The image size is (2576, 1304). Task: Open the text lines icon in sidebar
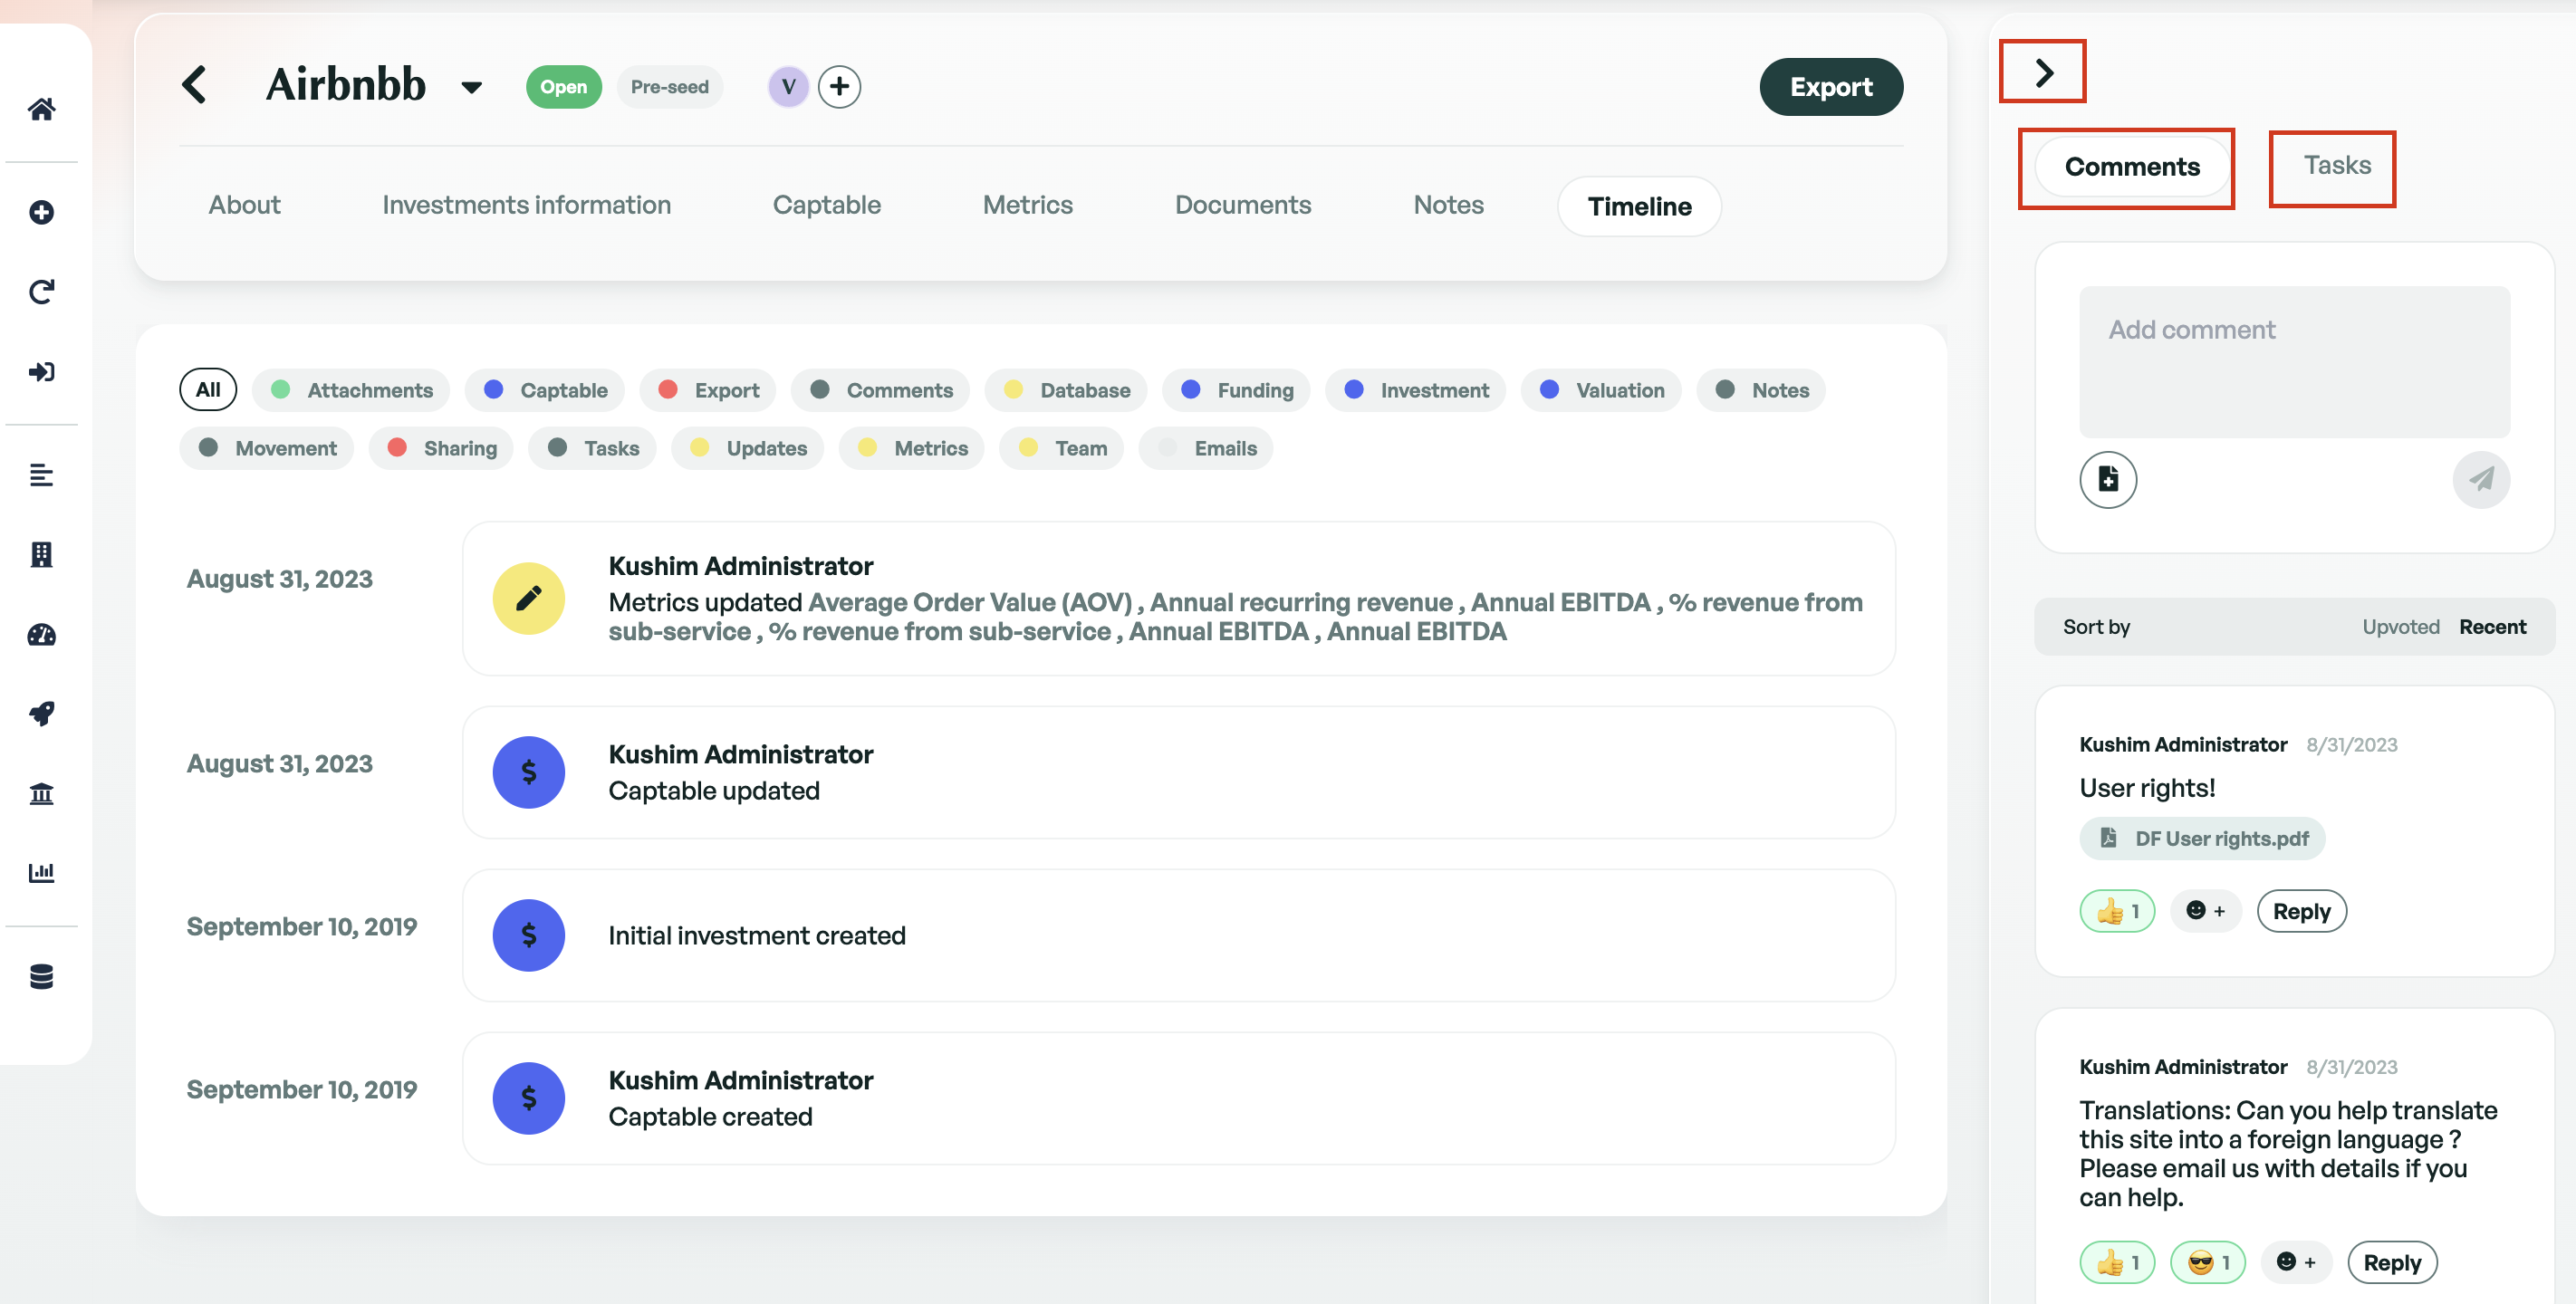tap(41, 475)
